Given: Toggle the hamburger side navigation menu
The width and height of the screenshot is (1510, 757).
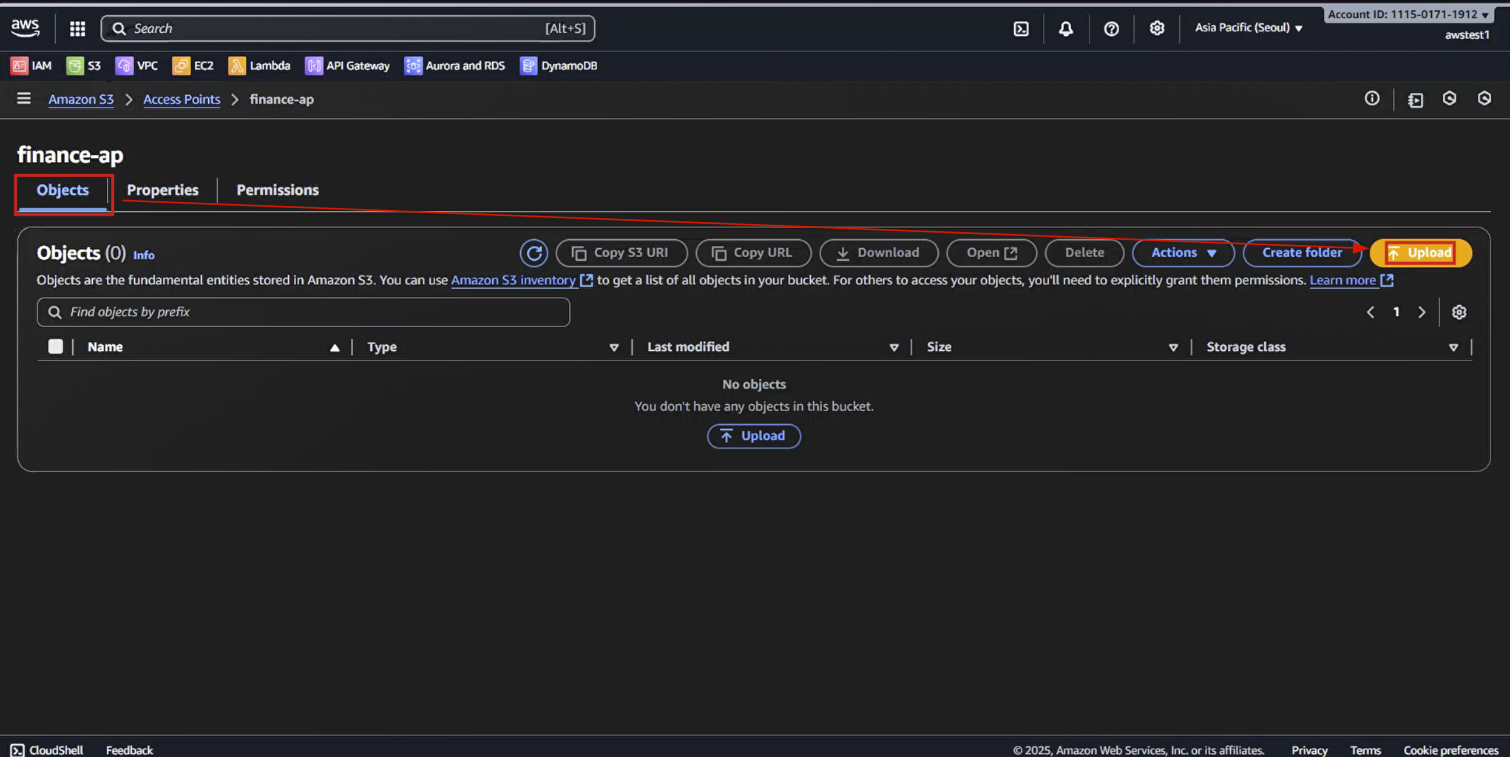Looking at the screenshot, I should click(24, 99).
